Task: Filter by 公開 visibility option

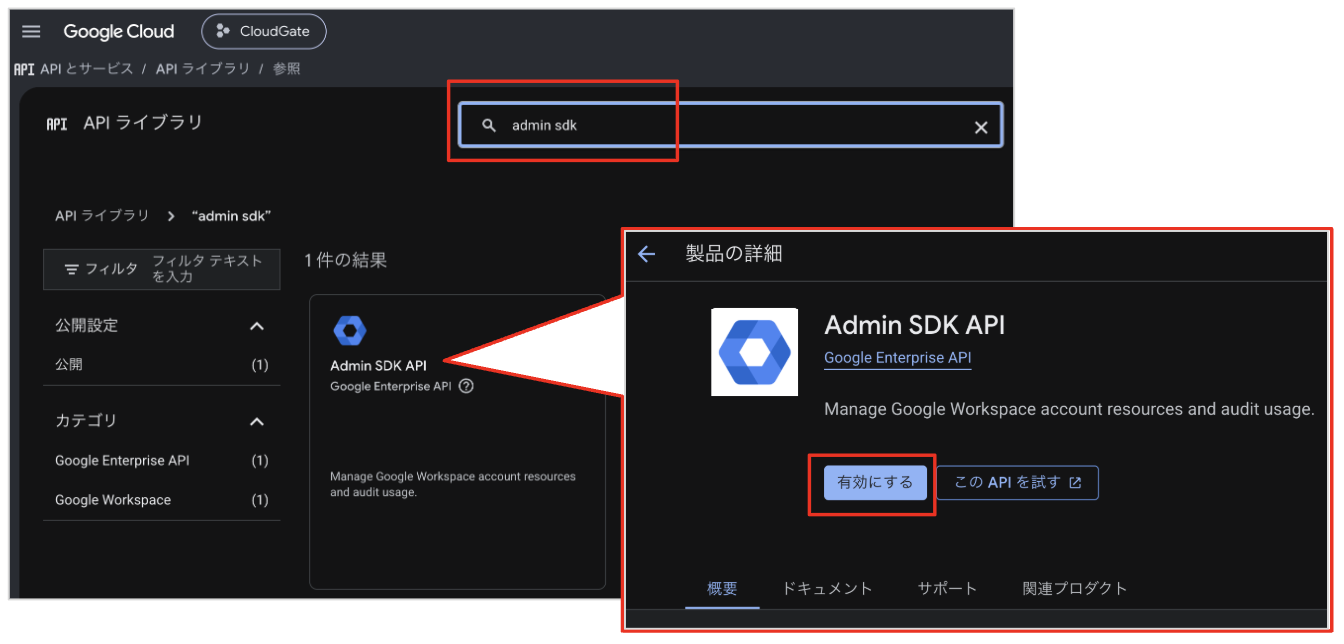Action: click(162, 365)
